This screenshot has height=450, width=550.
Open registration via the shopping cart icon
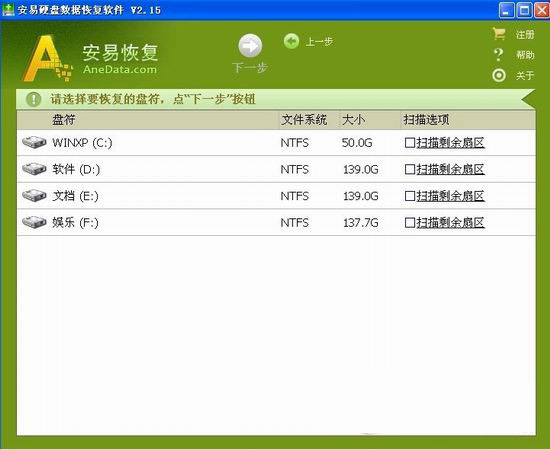(499, 34)
